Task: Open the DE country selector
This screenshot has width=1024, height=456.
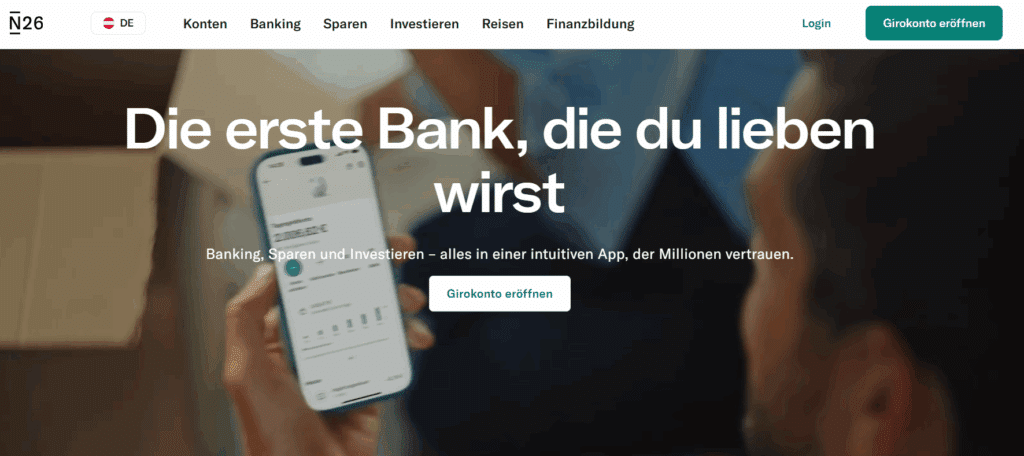Action: pos(118,24)
